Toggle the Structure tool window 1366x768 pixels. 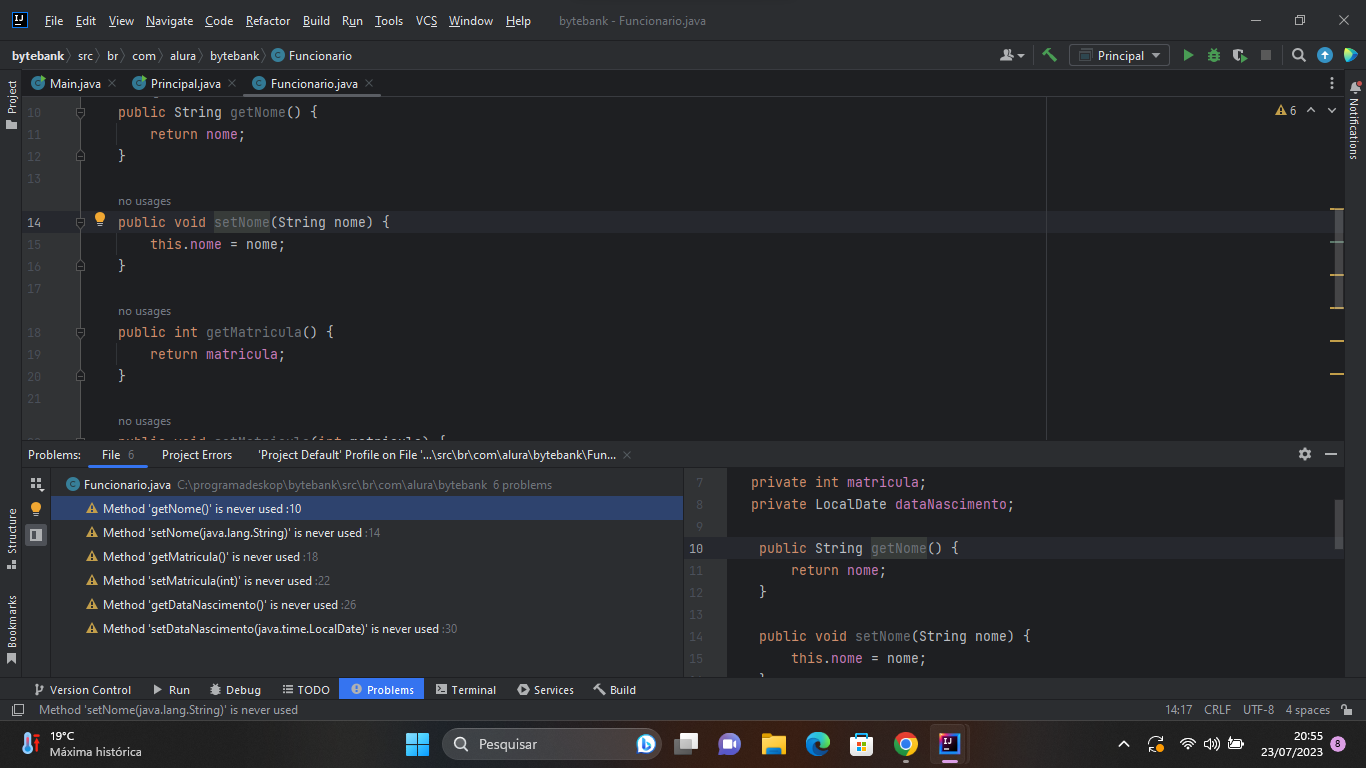point(12,539)
